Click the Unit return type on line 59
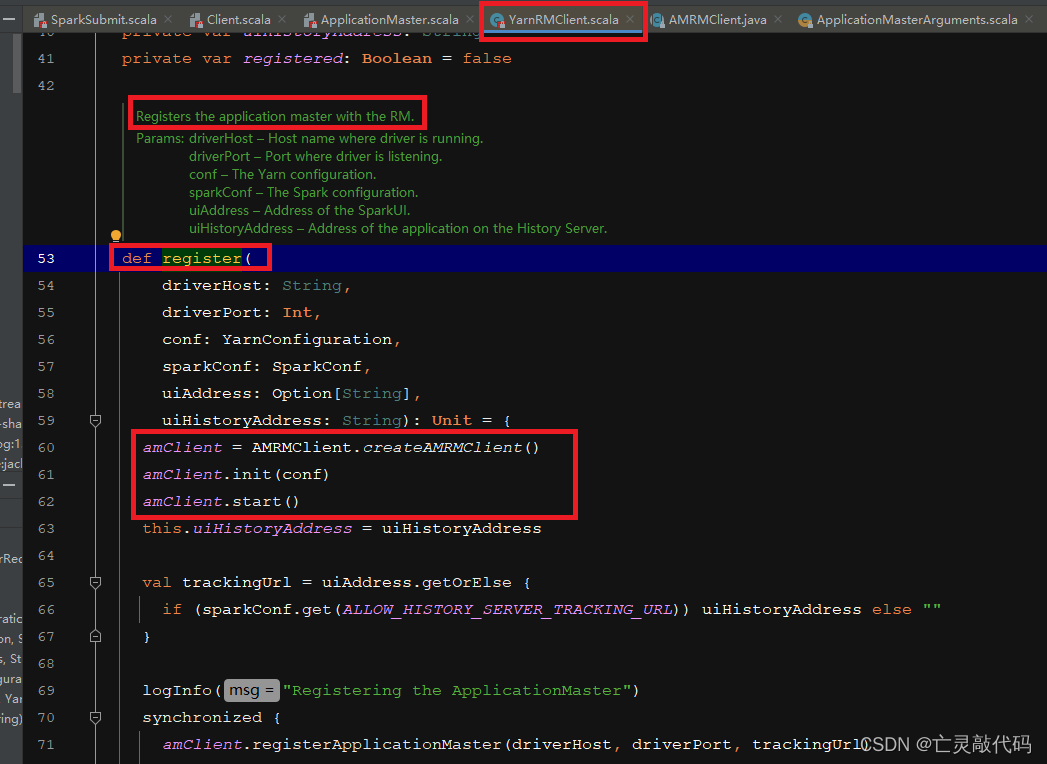 pyautogui.click(x=451, y=421)
